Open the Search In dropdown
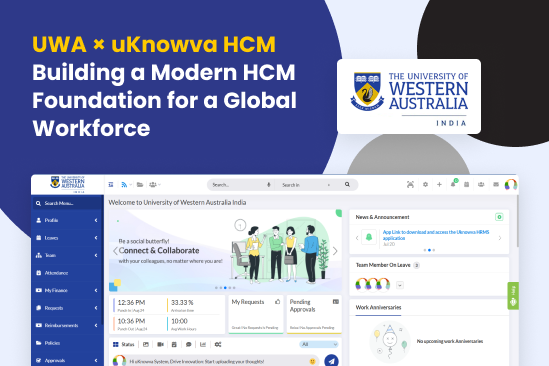 coord(306,185)
